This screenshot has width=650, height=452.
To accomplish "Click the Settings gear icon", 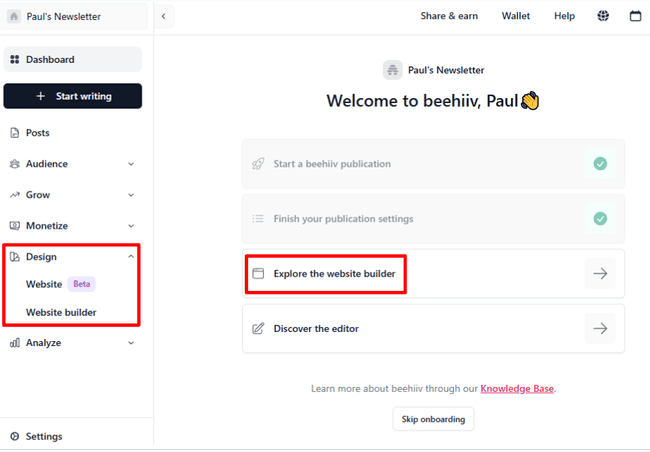I will coord(15,436).
